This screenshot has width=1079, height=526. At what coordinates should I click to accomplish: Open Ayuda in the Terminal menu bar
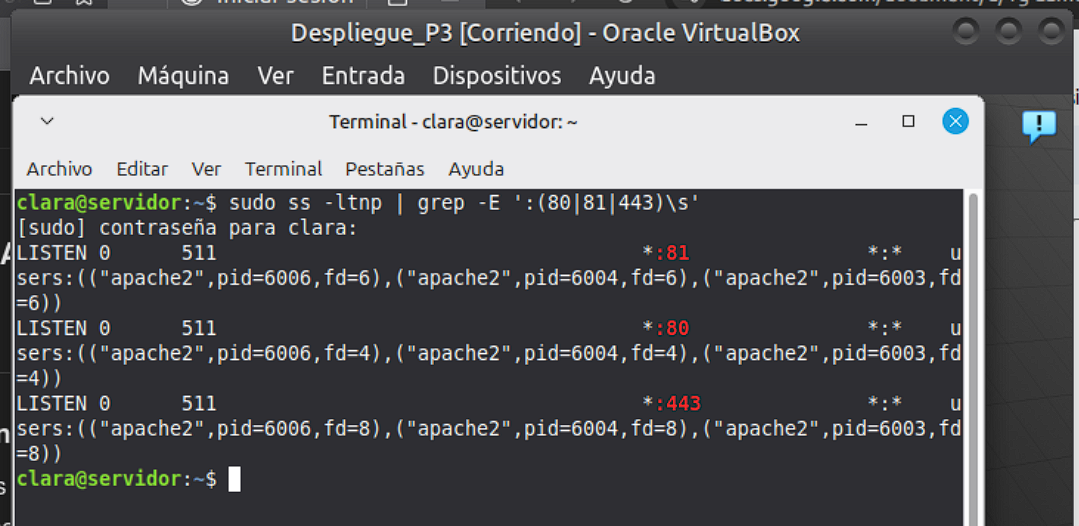point(475,169)
